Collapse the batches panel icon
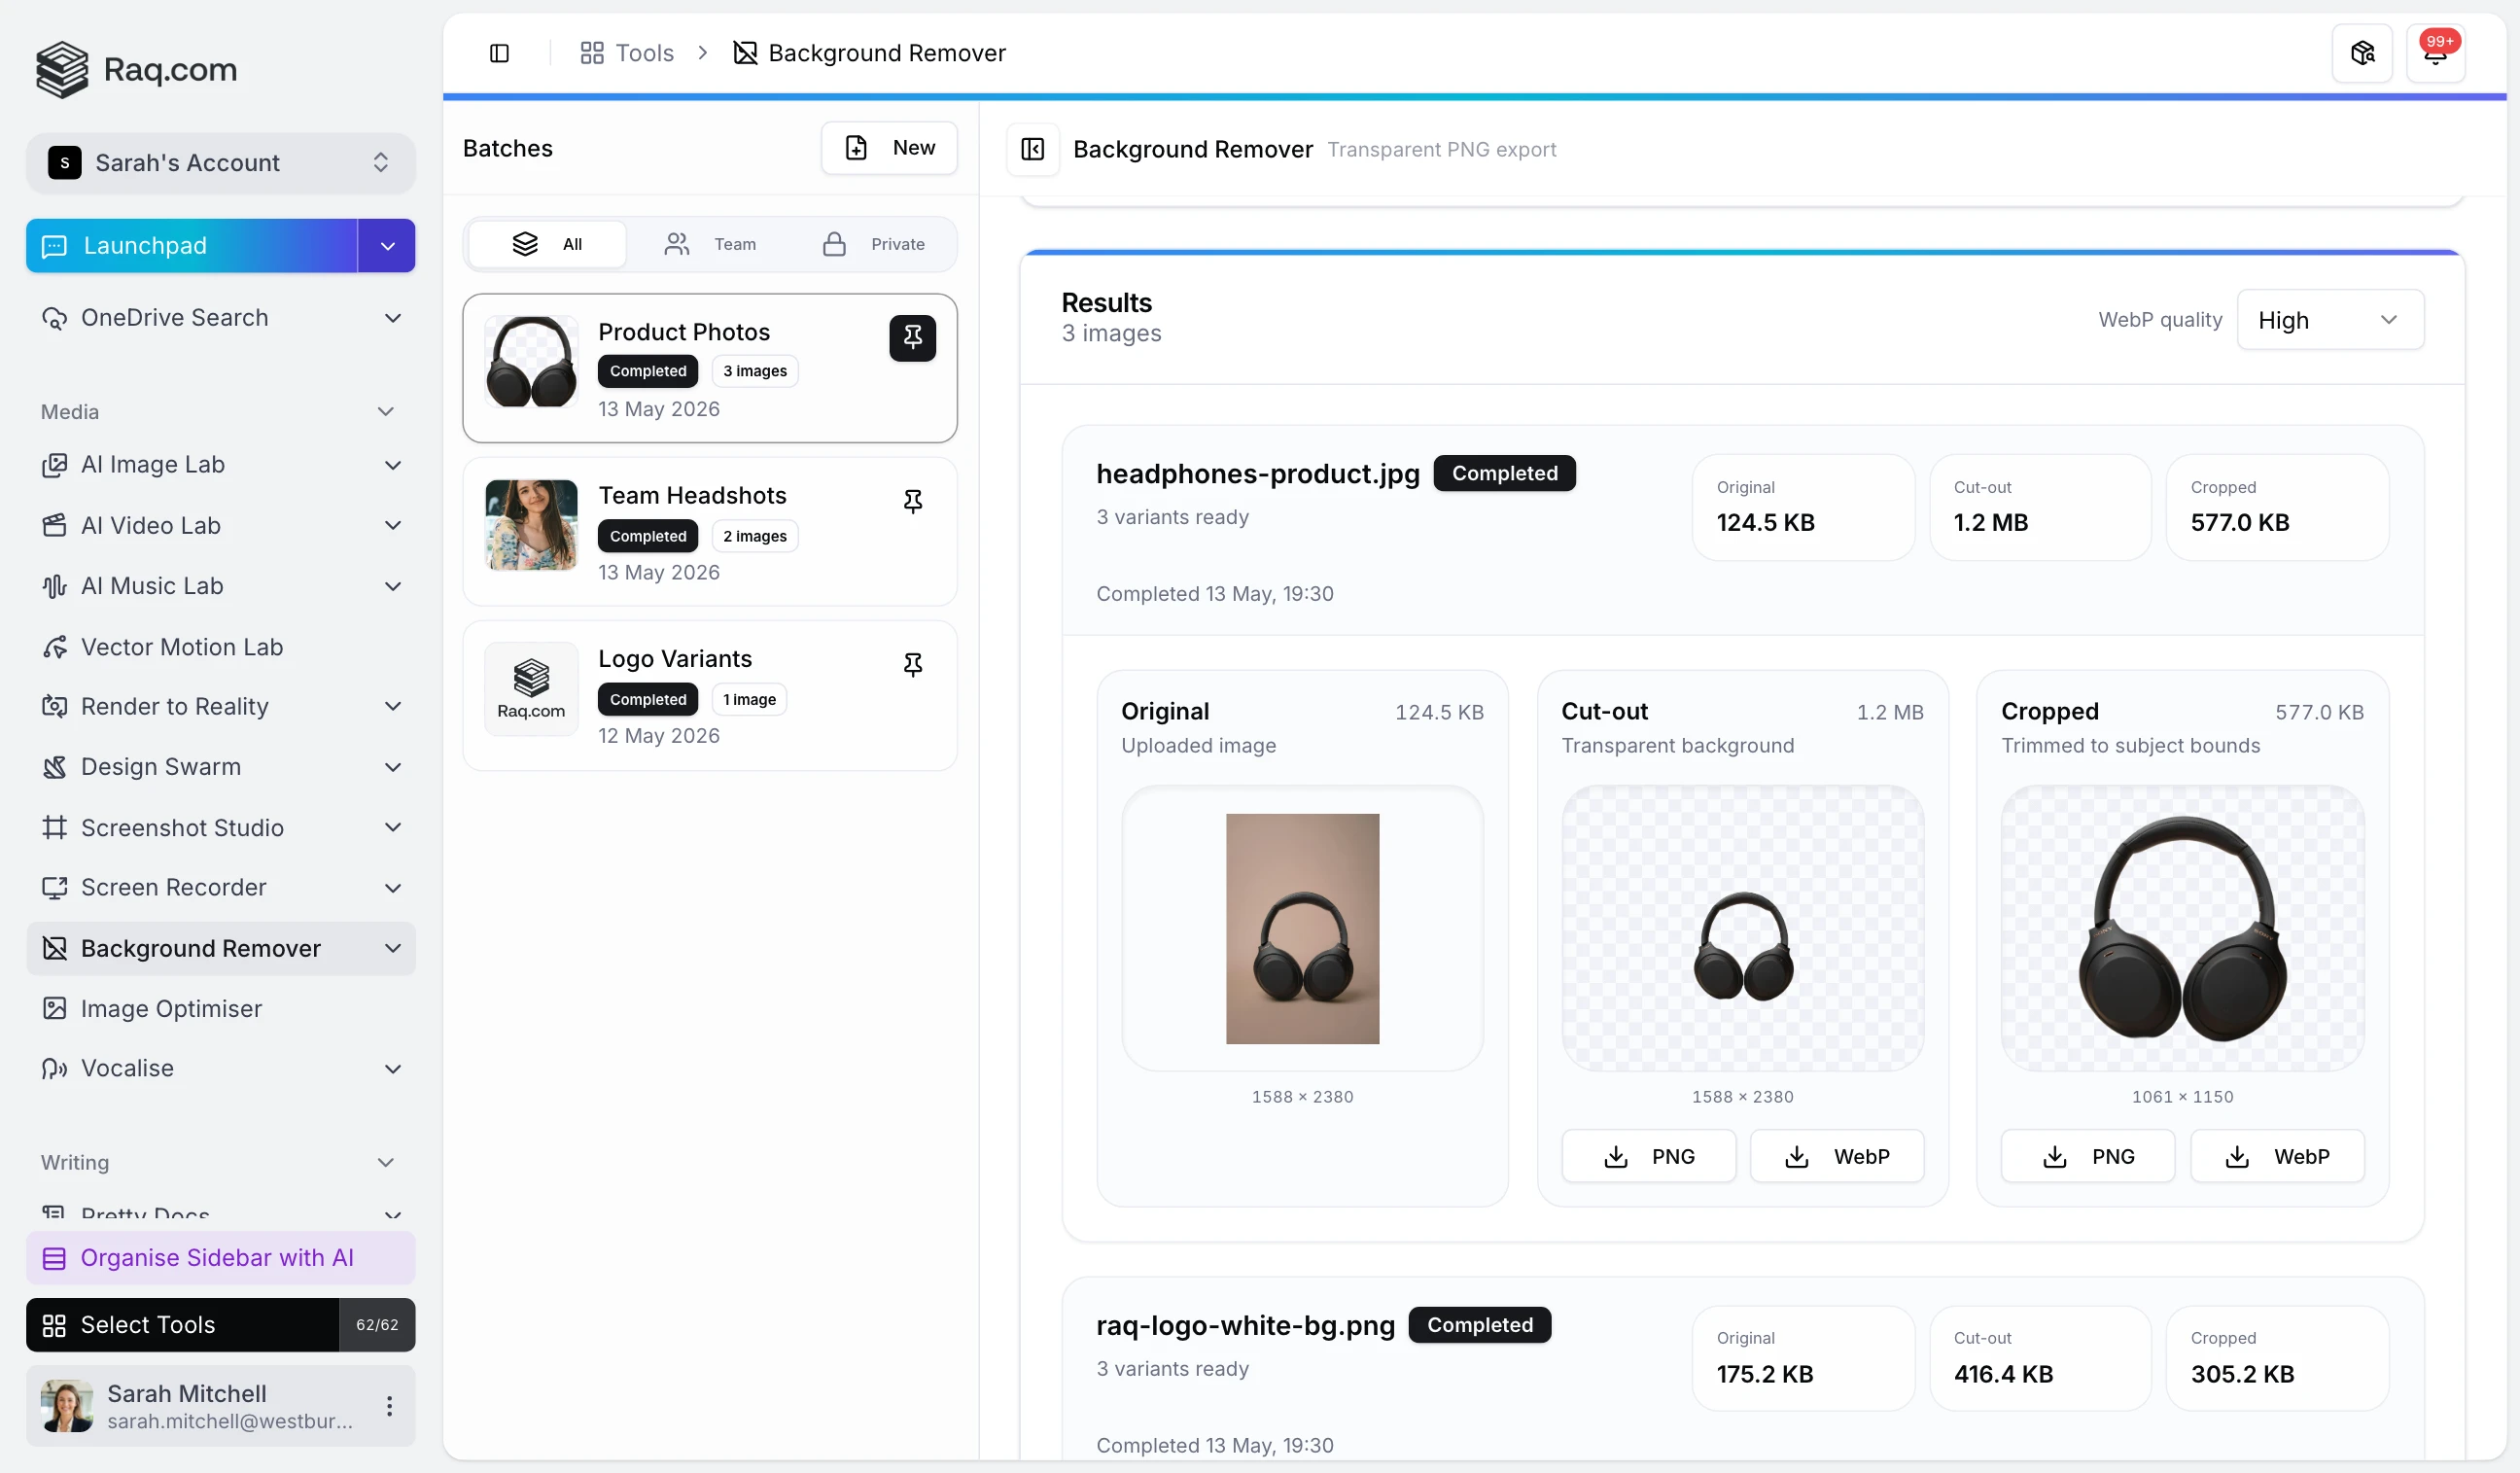Viewport: 2520px width, 1473px height. click(1032, 149)
